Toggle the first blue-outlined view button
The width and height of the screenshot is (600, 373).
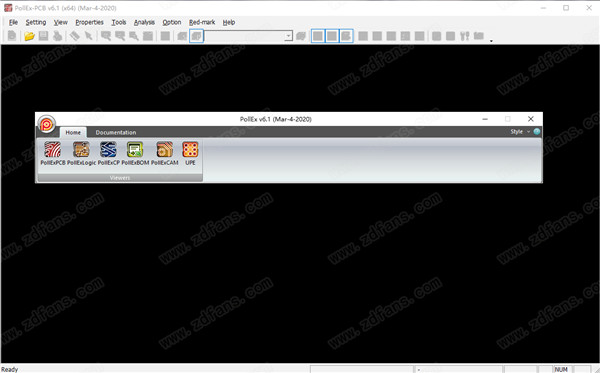(318, 36)
